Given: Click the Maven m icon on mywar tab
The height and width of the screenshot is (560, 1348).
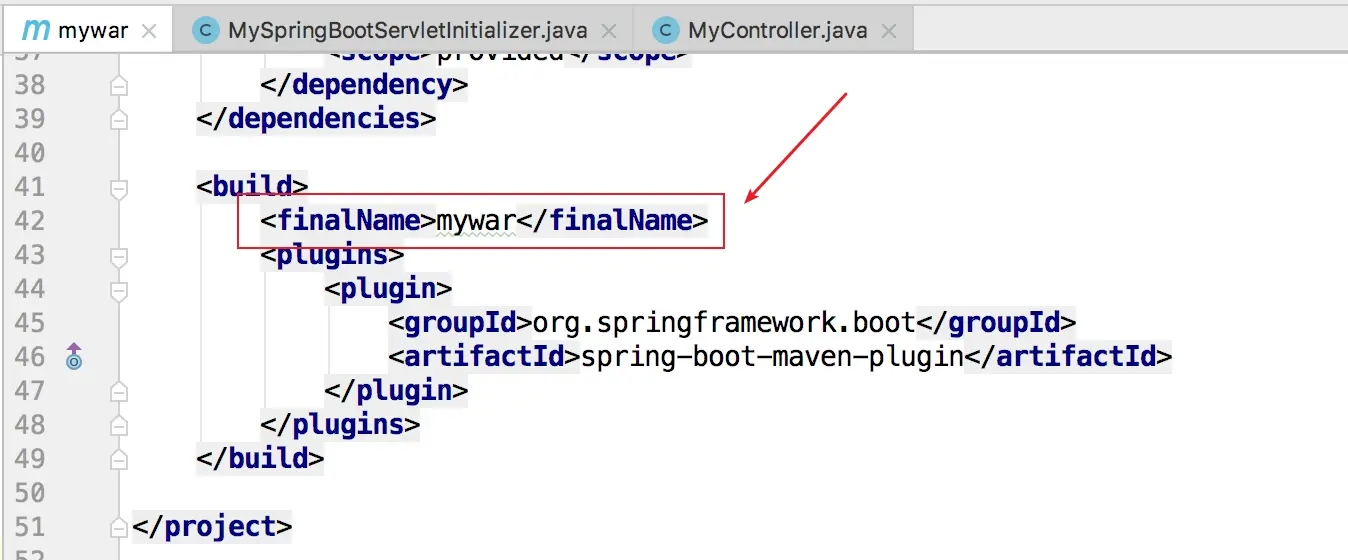Looking at the screenshot, I should (34, 29).
